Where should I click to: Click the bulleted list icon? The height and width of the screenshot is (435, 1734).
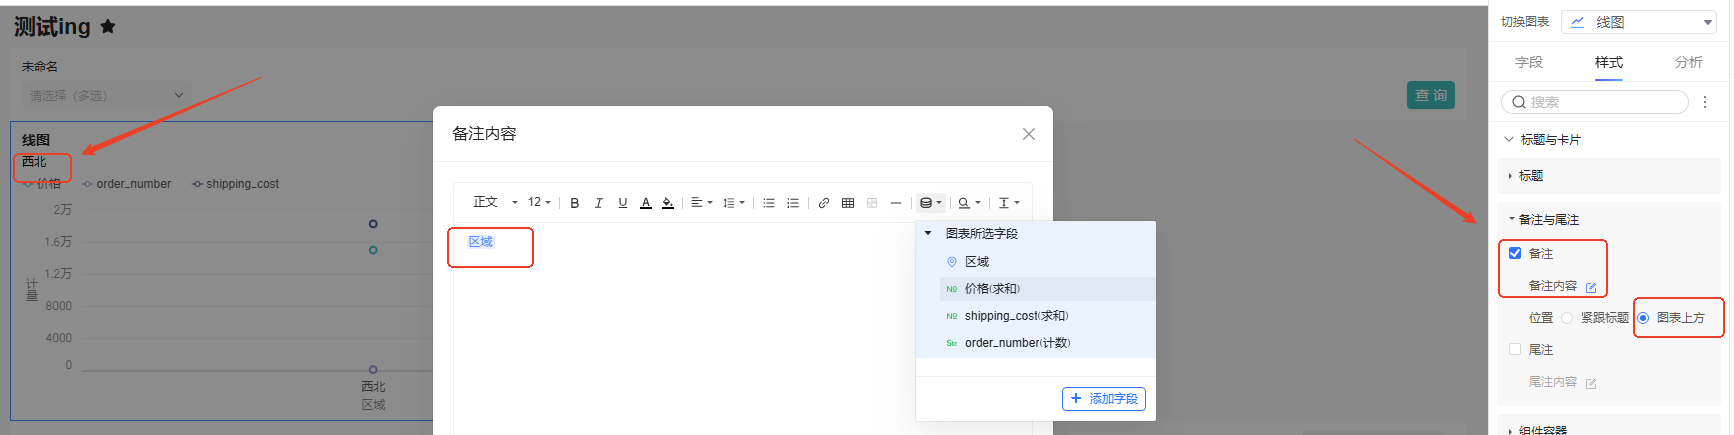coord(769,203)
